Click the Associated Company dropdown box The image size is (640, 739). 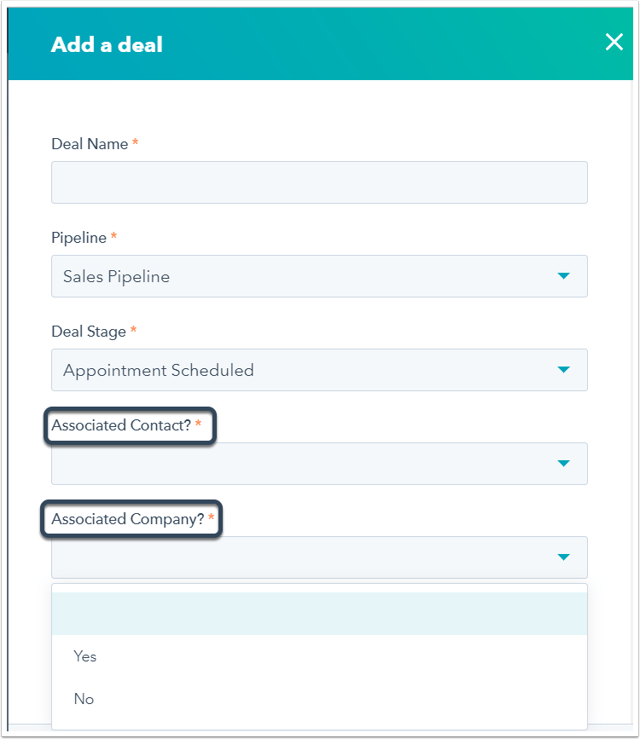pyautogui.click(x=300, y=557)
